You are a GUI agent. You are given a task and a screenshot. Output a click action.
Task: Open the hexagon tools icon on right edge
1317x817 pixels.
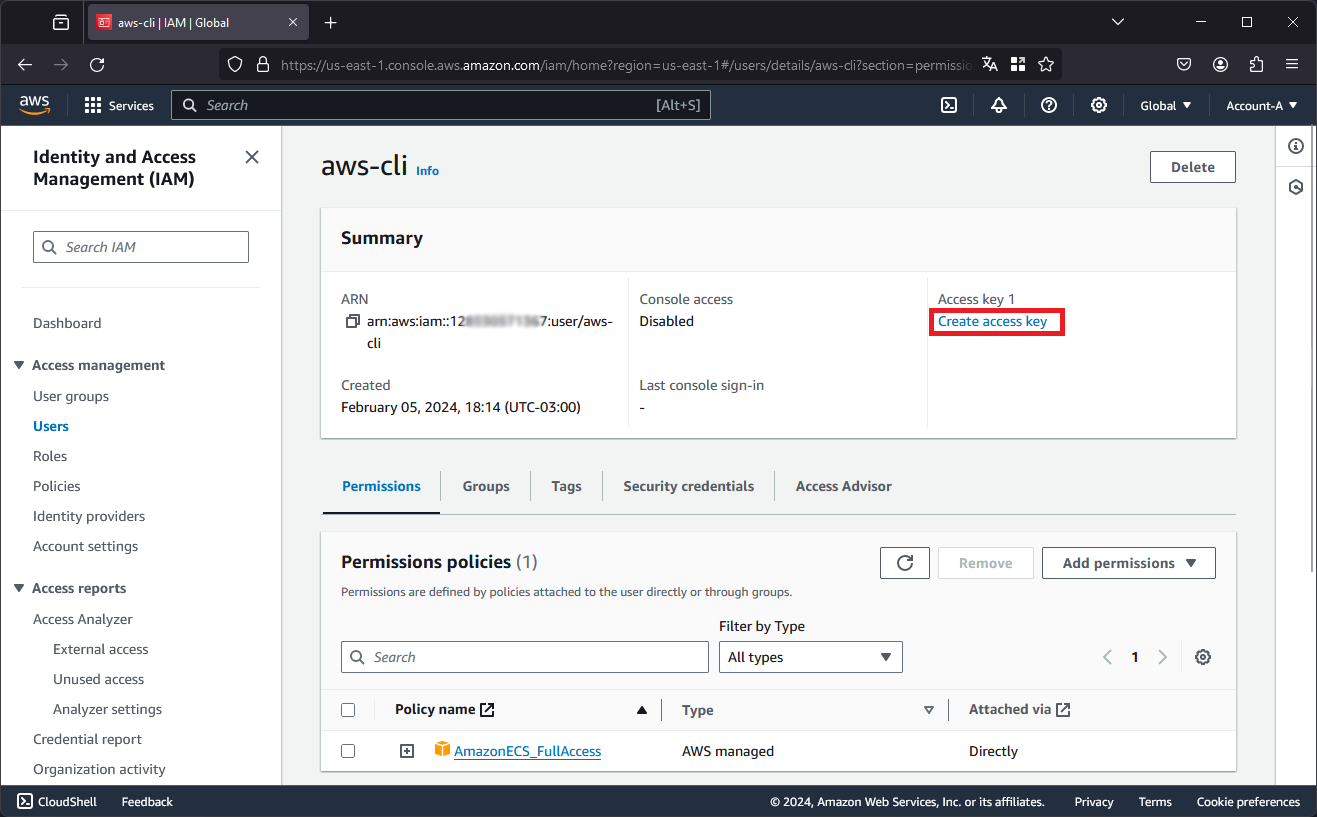(1296, 187)
